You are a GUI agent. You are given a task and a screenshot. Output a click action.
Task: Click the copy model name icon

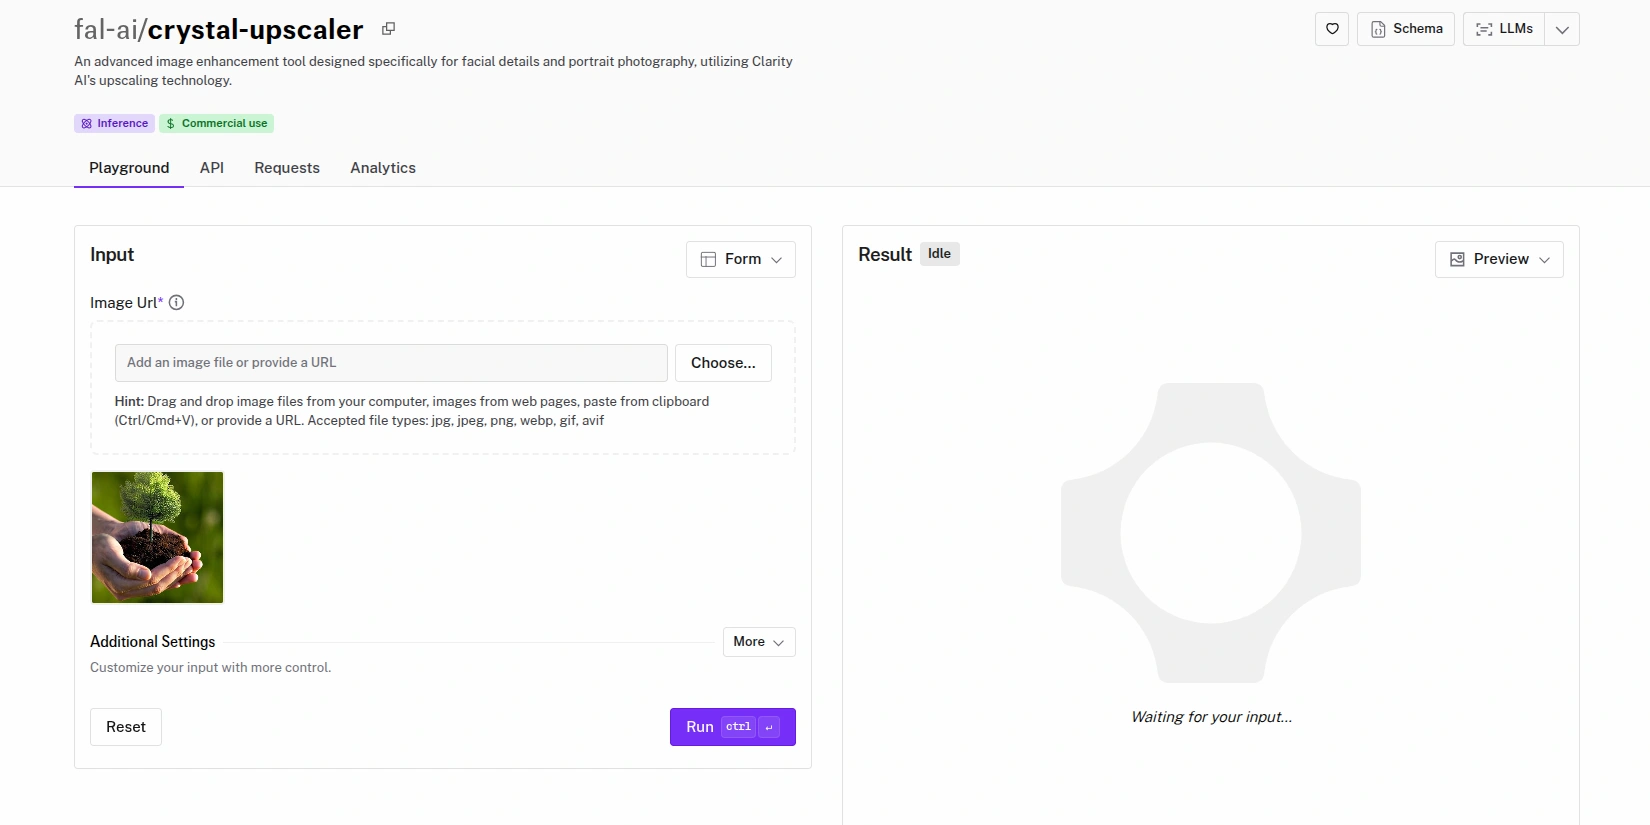click(x=388, y=29)
